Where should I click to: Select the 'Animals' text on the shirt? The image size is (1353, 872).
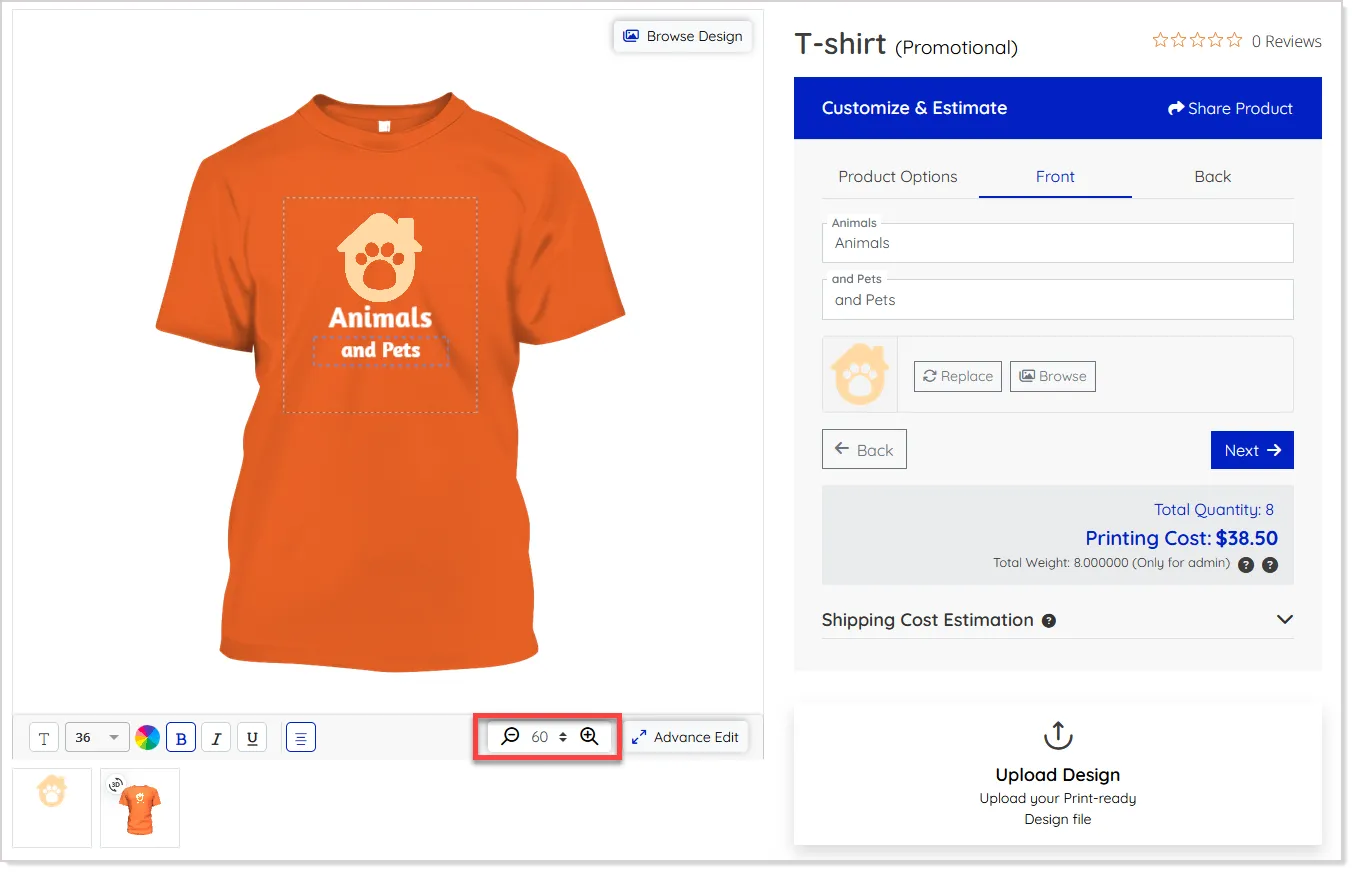coord(381,318)
